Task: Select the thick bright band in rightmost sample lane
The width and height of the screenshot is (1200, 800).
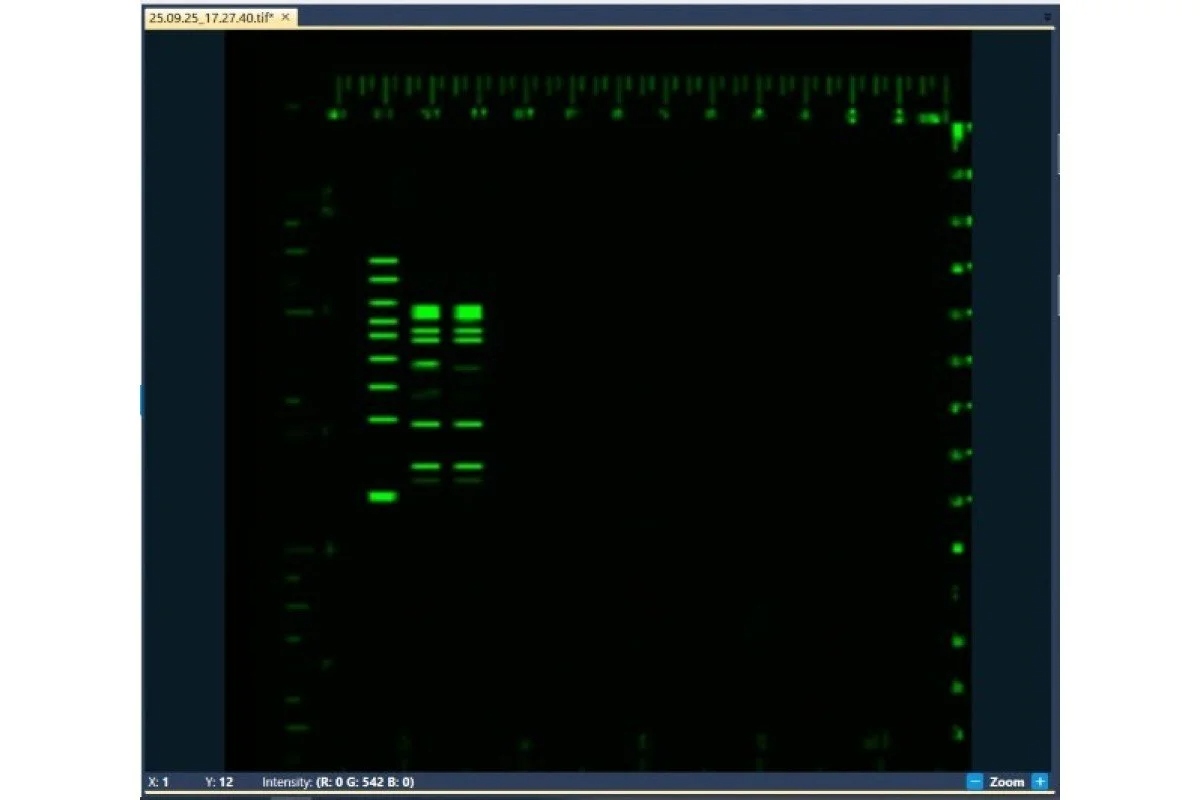Action: tap(469, 312)
